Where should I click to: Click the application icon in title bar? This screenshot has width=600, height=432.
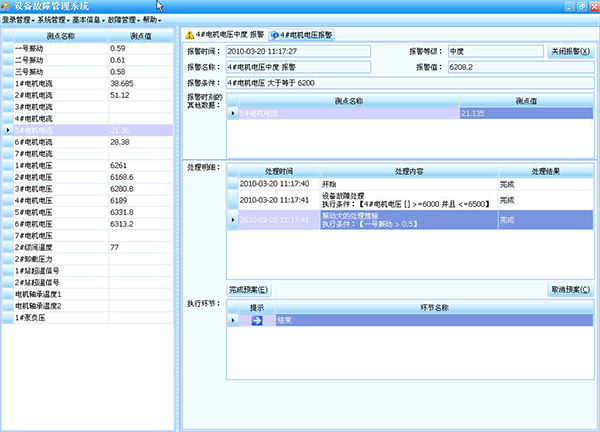click(5, 6)
